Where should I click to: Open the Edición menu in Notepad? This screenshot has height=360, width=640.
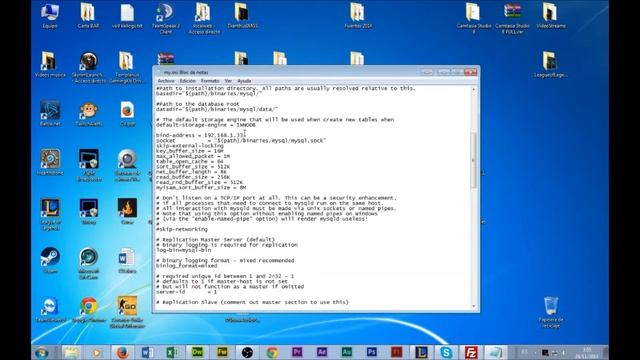coord(188,81)
